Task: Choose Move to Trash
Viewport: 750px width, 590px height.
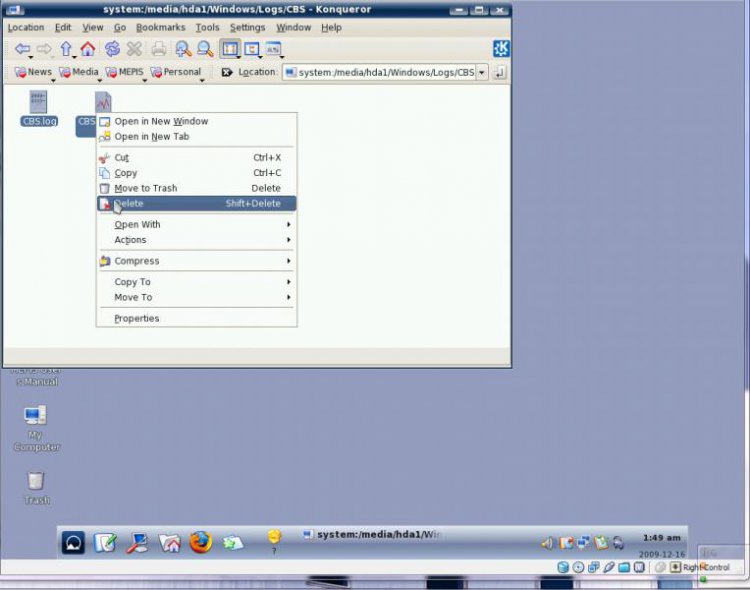Action: pos(197,188)
